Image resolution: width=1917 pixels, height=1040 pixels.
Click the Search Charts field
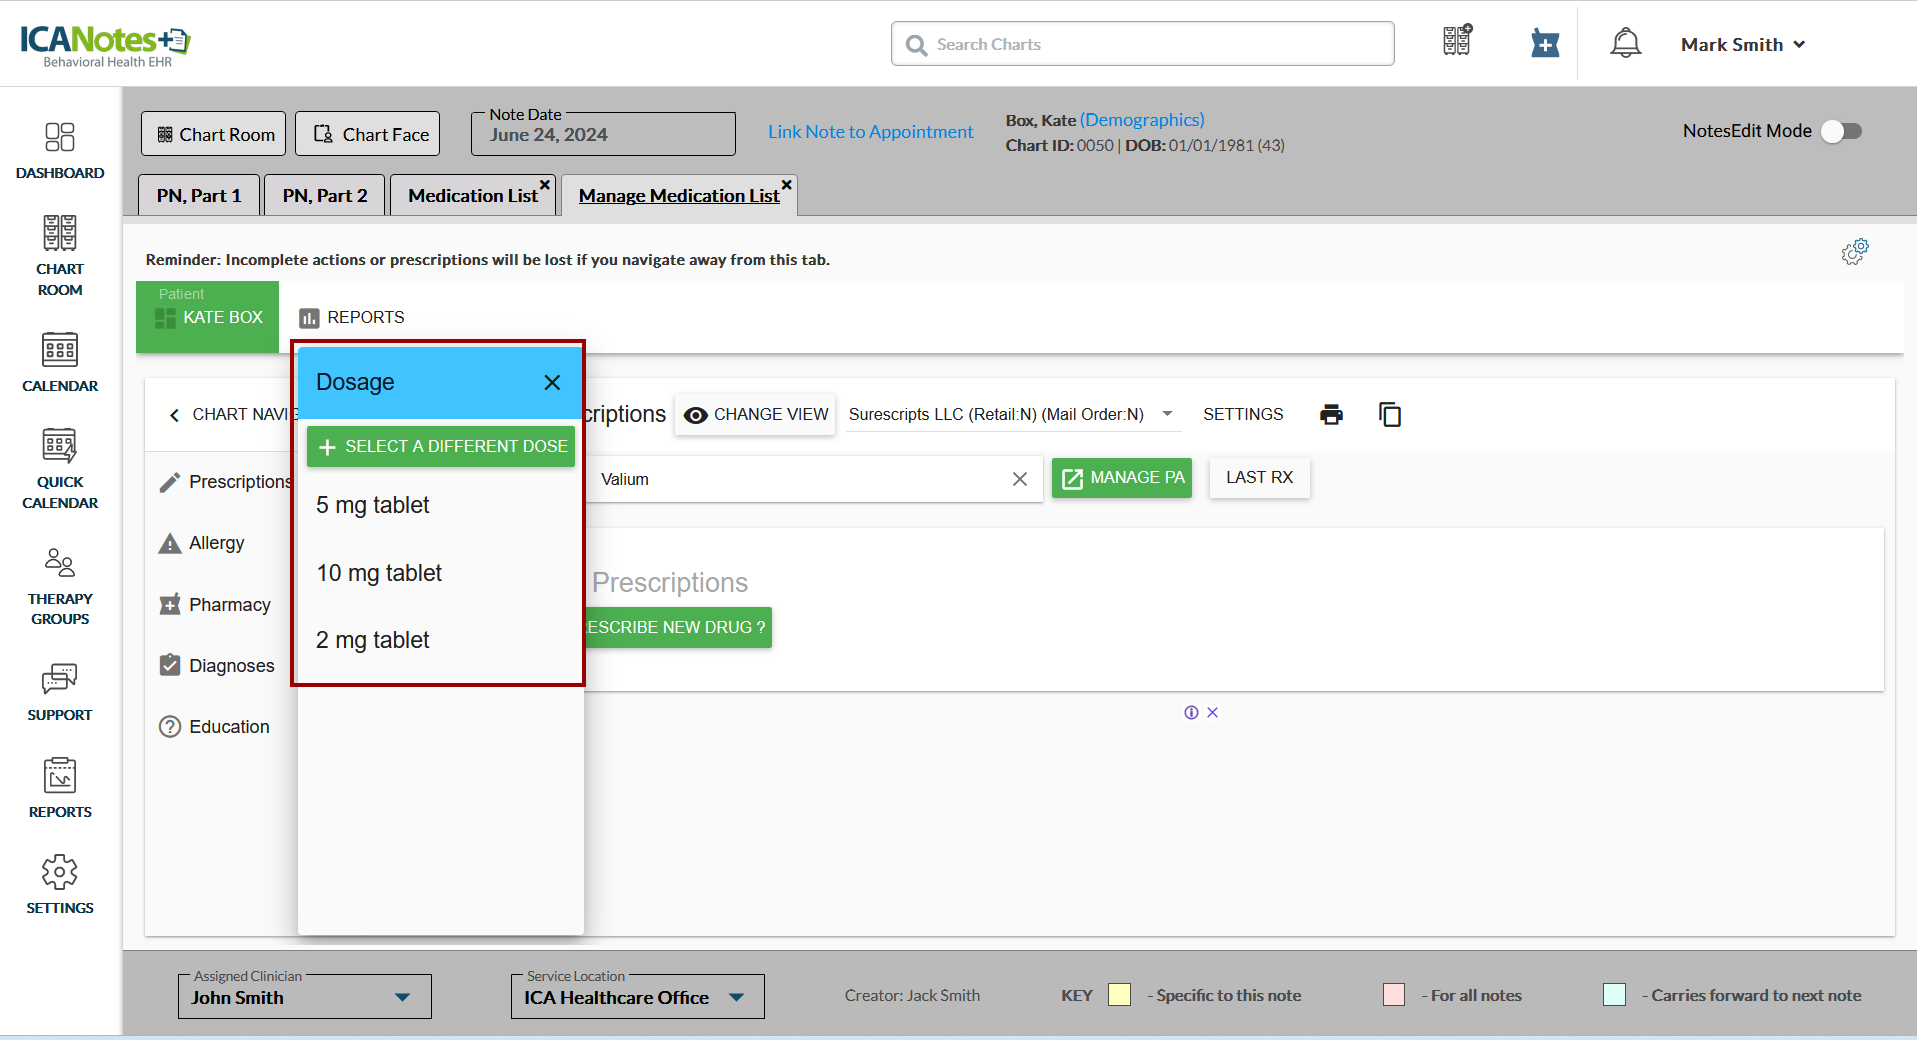(x=1142, y=44)
